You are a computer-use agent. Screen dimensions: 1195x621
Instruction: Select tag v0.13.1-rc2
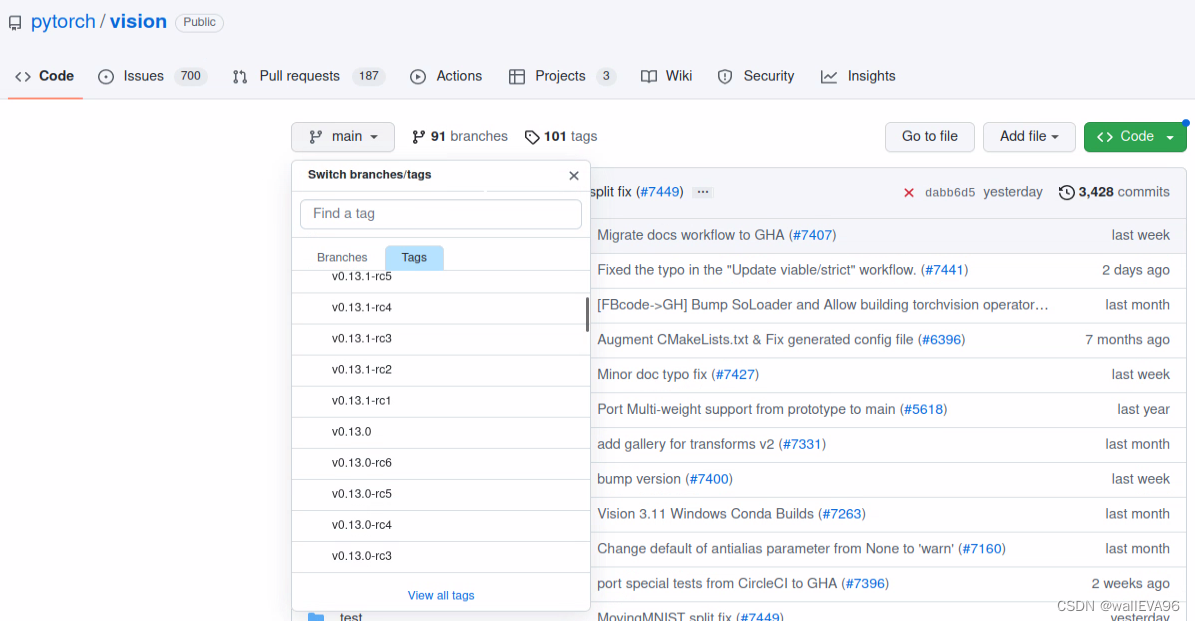pyautogui.click(x=439, y=370)
